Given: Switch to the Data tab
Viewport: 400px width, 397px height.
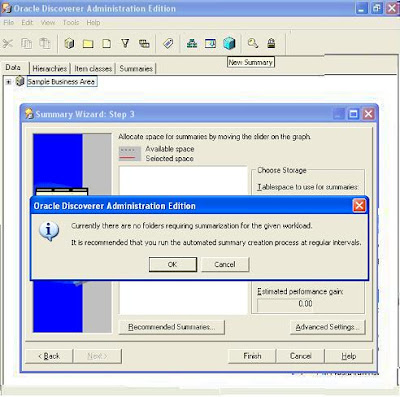Looking at the screenshot, I should 13,68.
